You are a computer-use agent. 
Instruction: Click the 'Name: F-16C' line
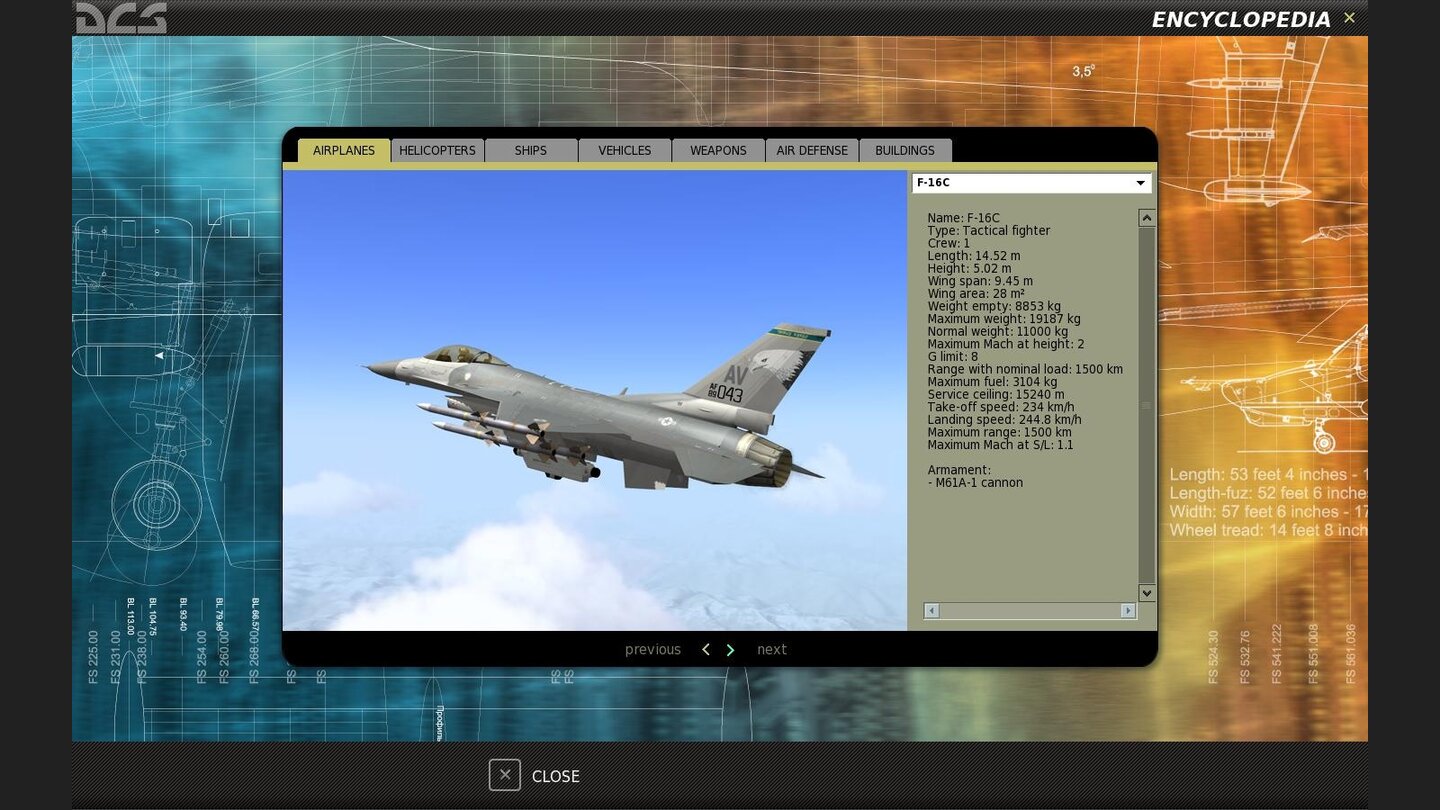tap(963, 218)
